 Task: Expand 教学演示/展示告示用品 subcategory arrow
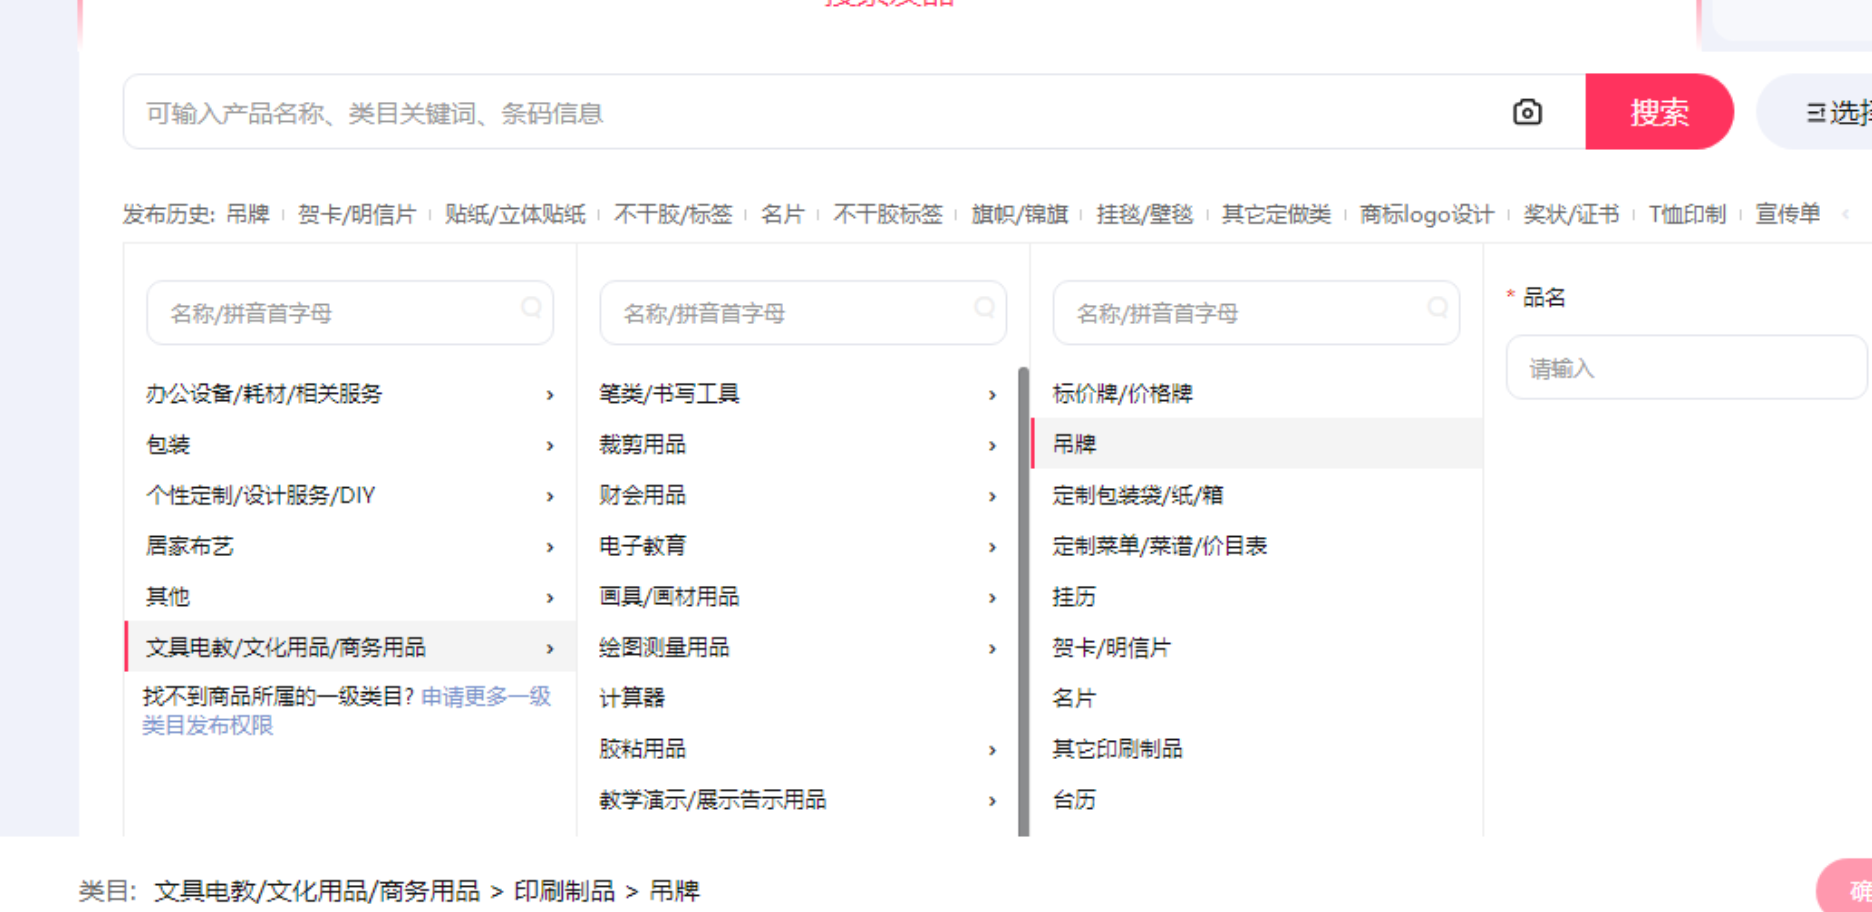(x=992, y=801)
